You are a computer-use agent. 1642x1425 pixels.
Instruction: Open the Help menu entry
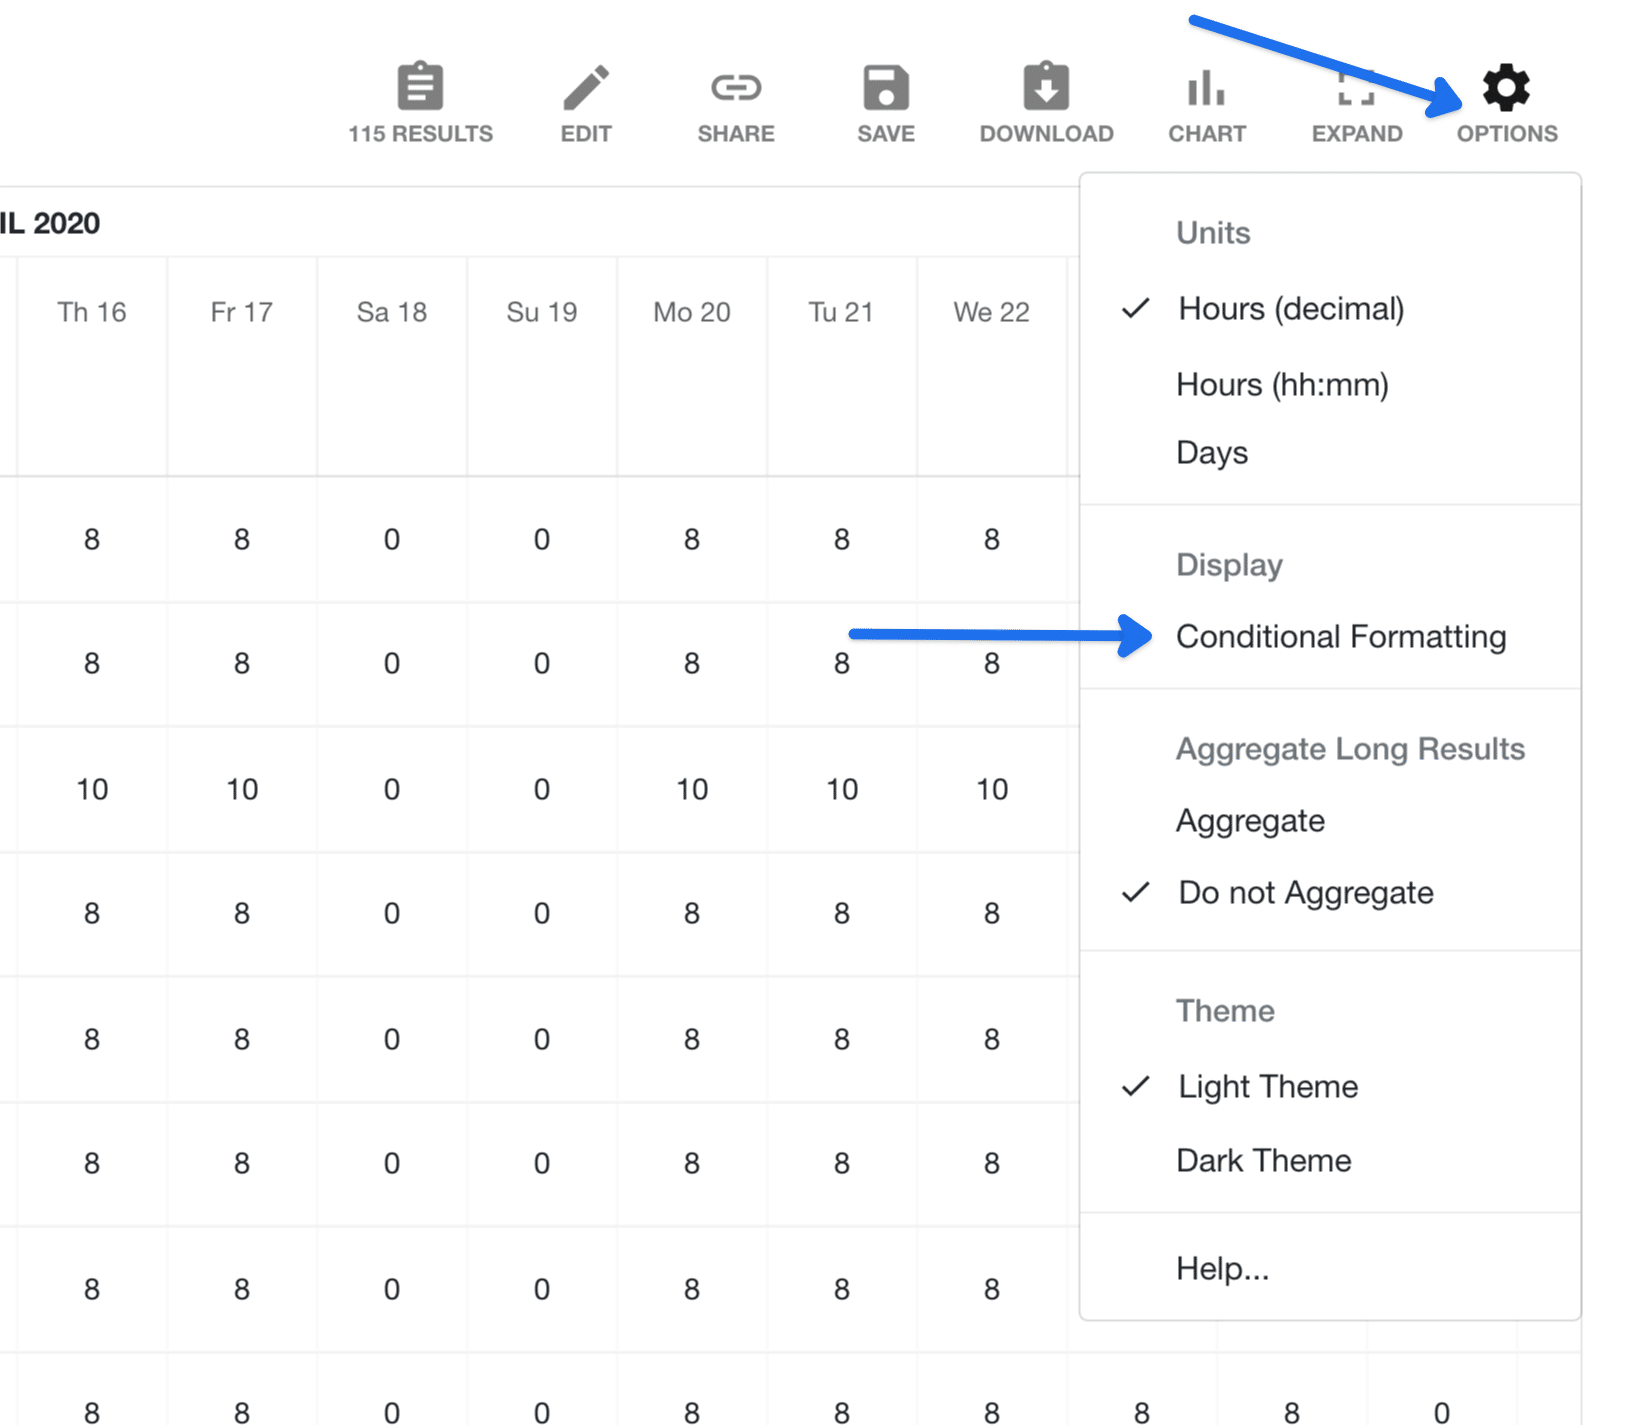pyautogui.click(x=1222, y=1268)
